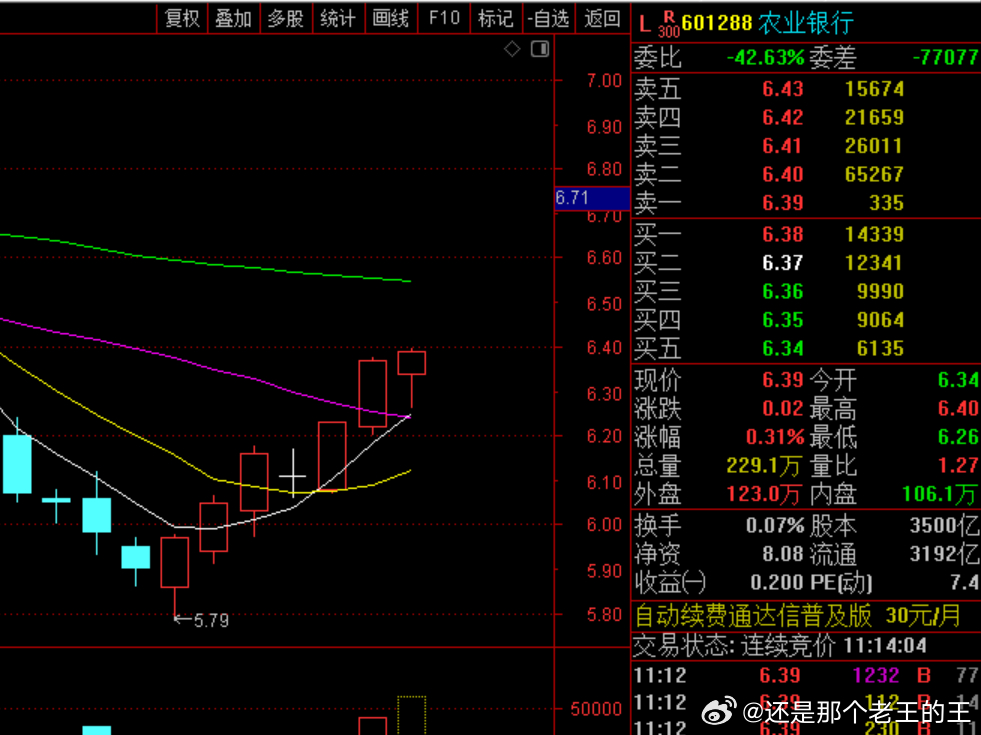Screen dimensions: 981x735
Task: Open the 统计 statistics tool
Action: coord(338,18)
